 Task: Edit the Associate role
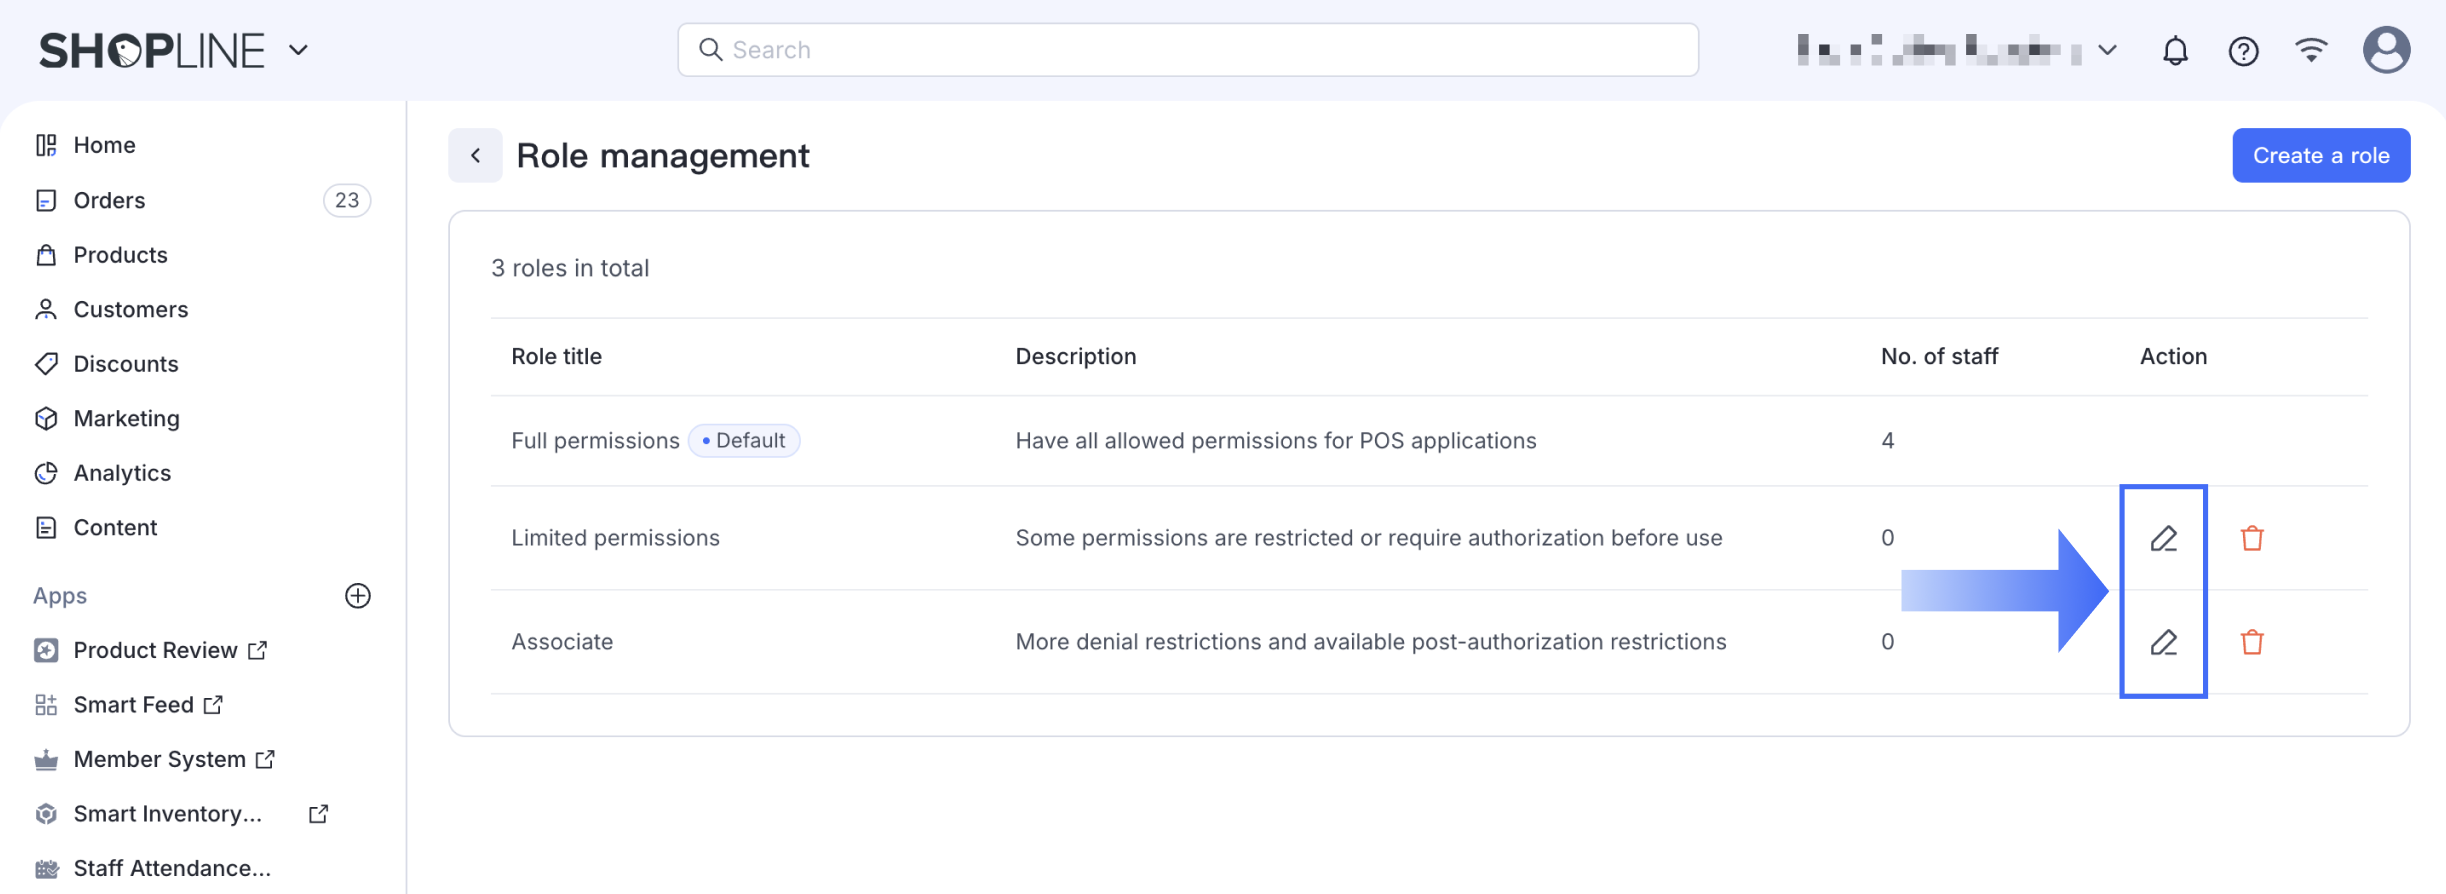[2163, 642]
